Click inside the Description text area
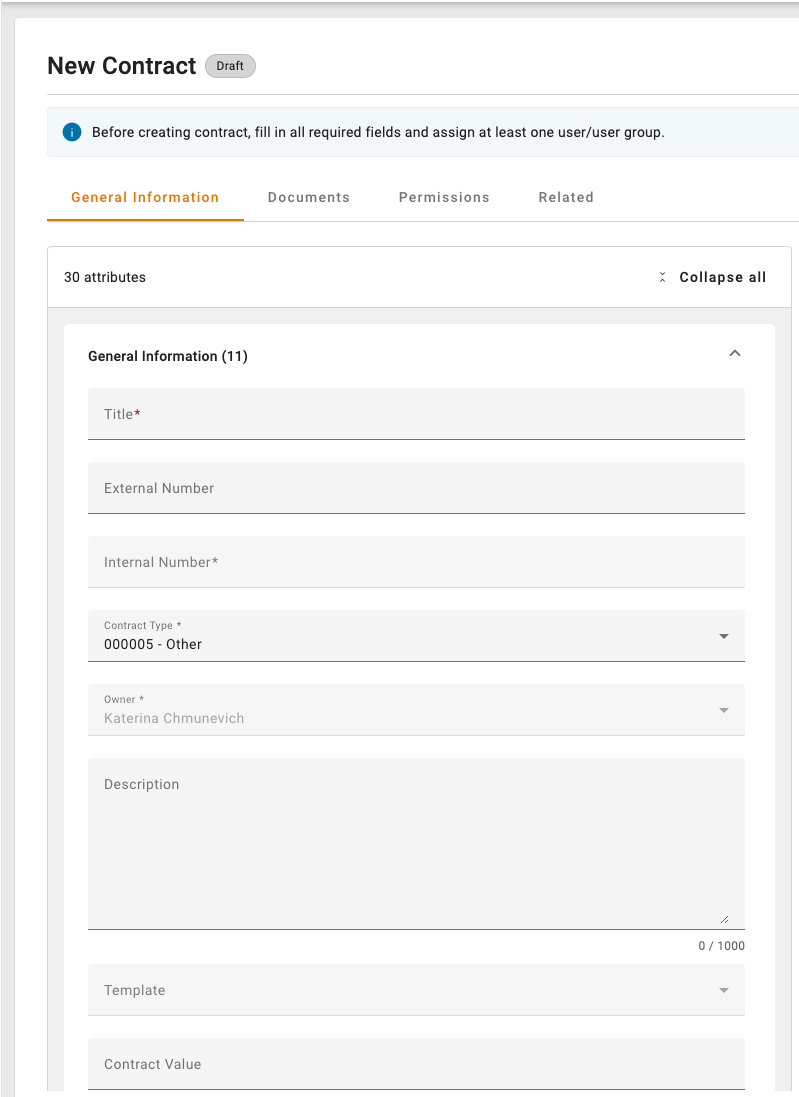This screenshot has height=1097, width=799. (x=416, y=844)
